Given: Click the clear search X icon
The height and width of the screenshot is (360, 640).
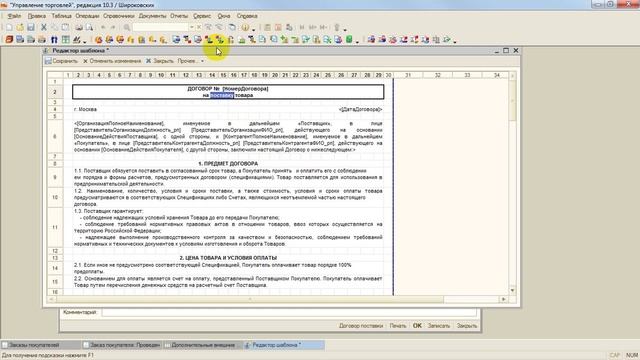Looking at the screenshot, I should point(199,27).
